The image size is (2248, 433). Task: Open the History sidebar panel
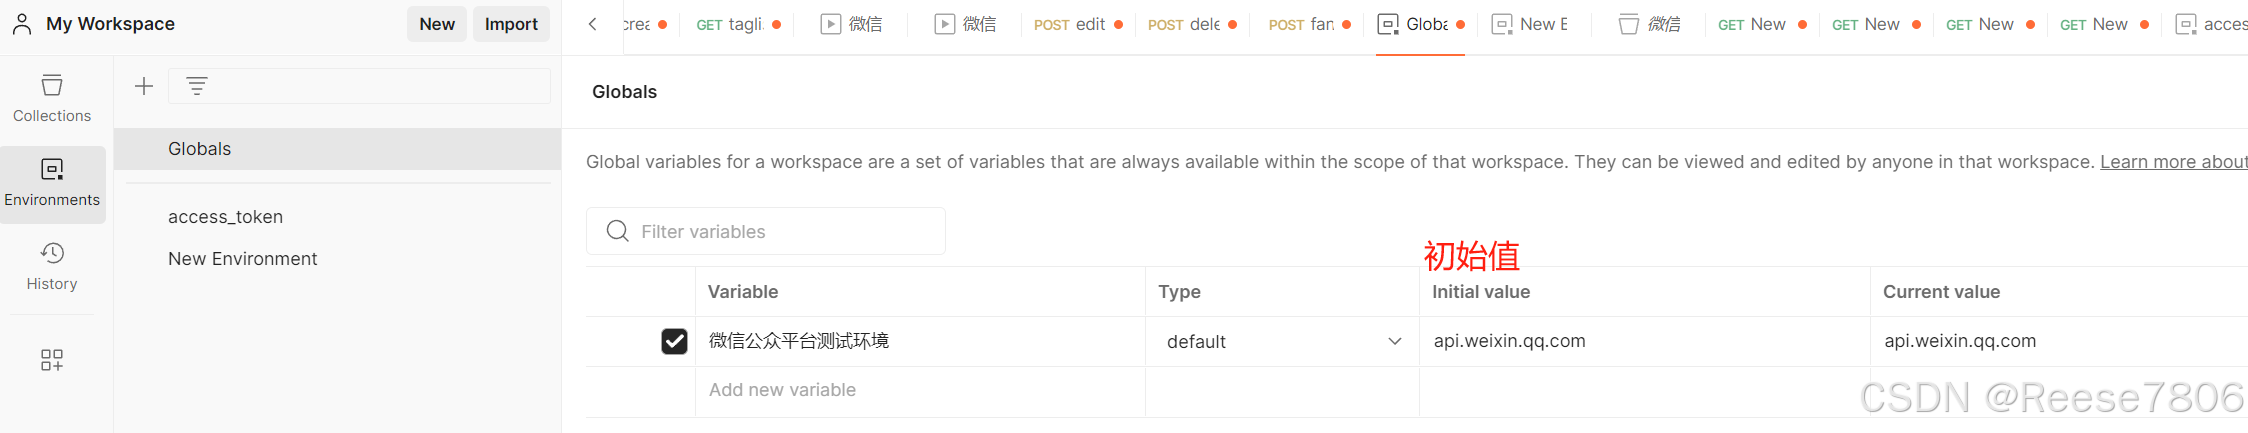click(52, 266)
